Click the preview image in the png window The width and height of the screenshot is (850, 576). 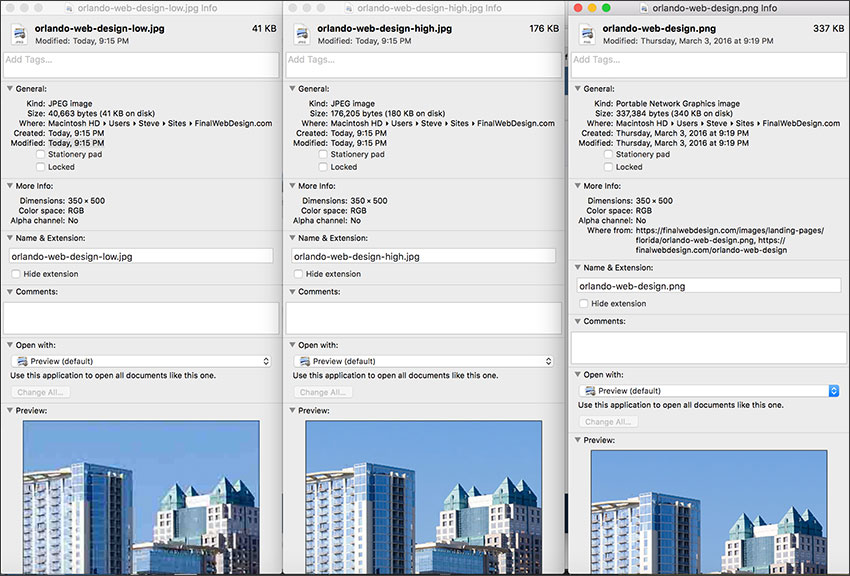click(709, 512)
